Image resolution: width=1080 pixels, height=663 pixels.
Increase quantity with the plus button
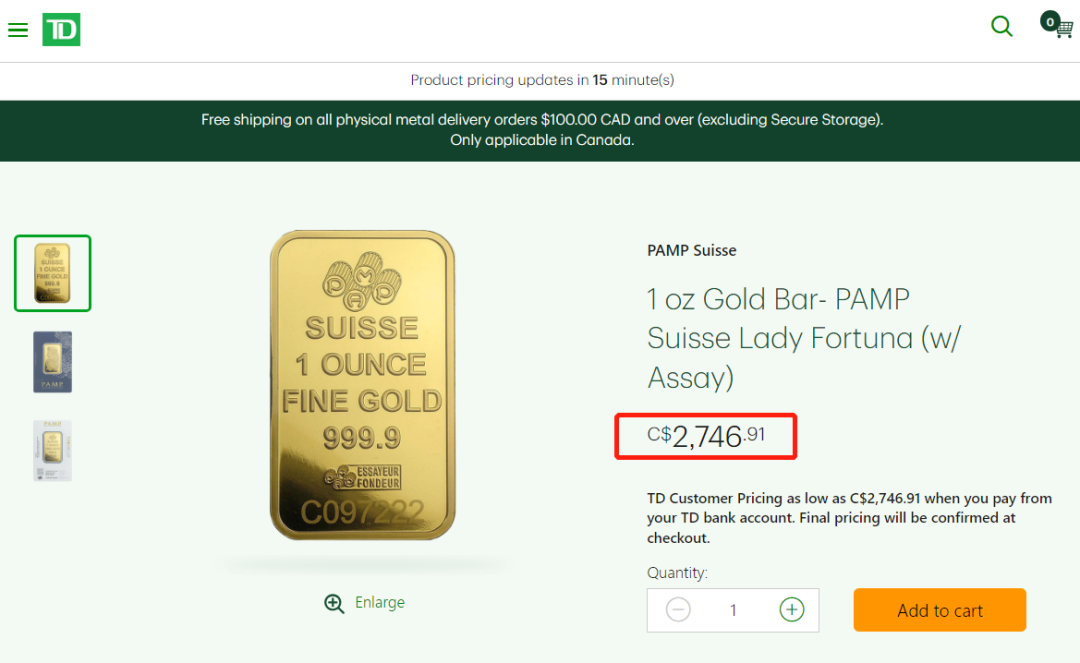pyautogui.click(x=792, y=609)
